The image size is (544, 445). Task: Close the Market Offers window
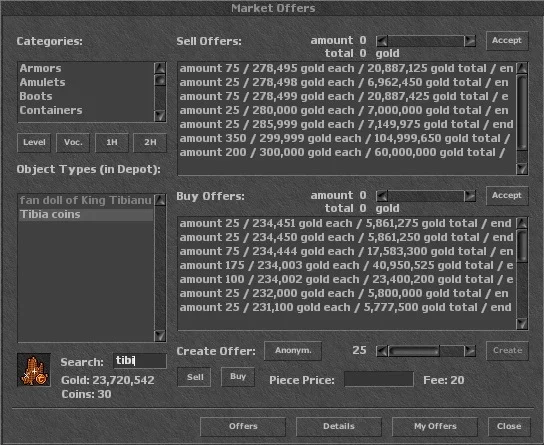509,426
